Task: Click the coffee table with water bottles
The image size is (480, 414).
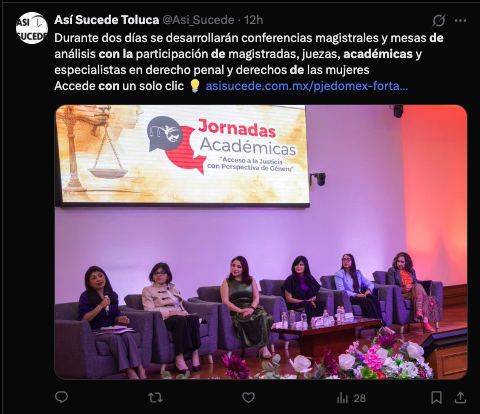Action: click(325, 332)
